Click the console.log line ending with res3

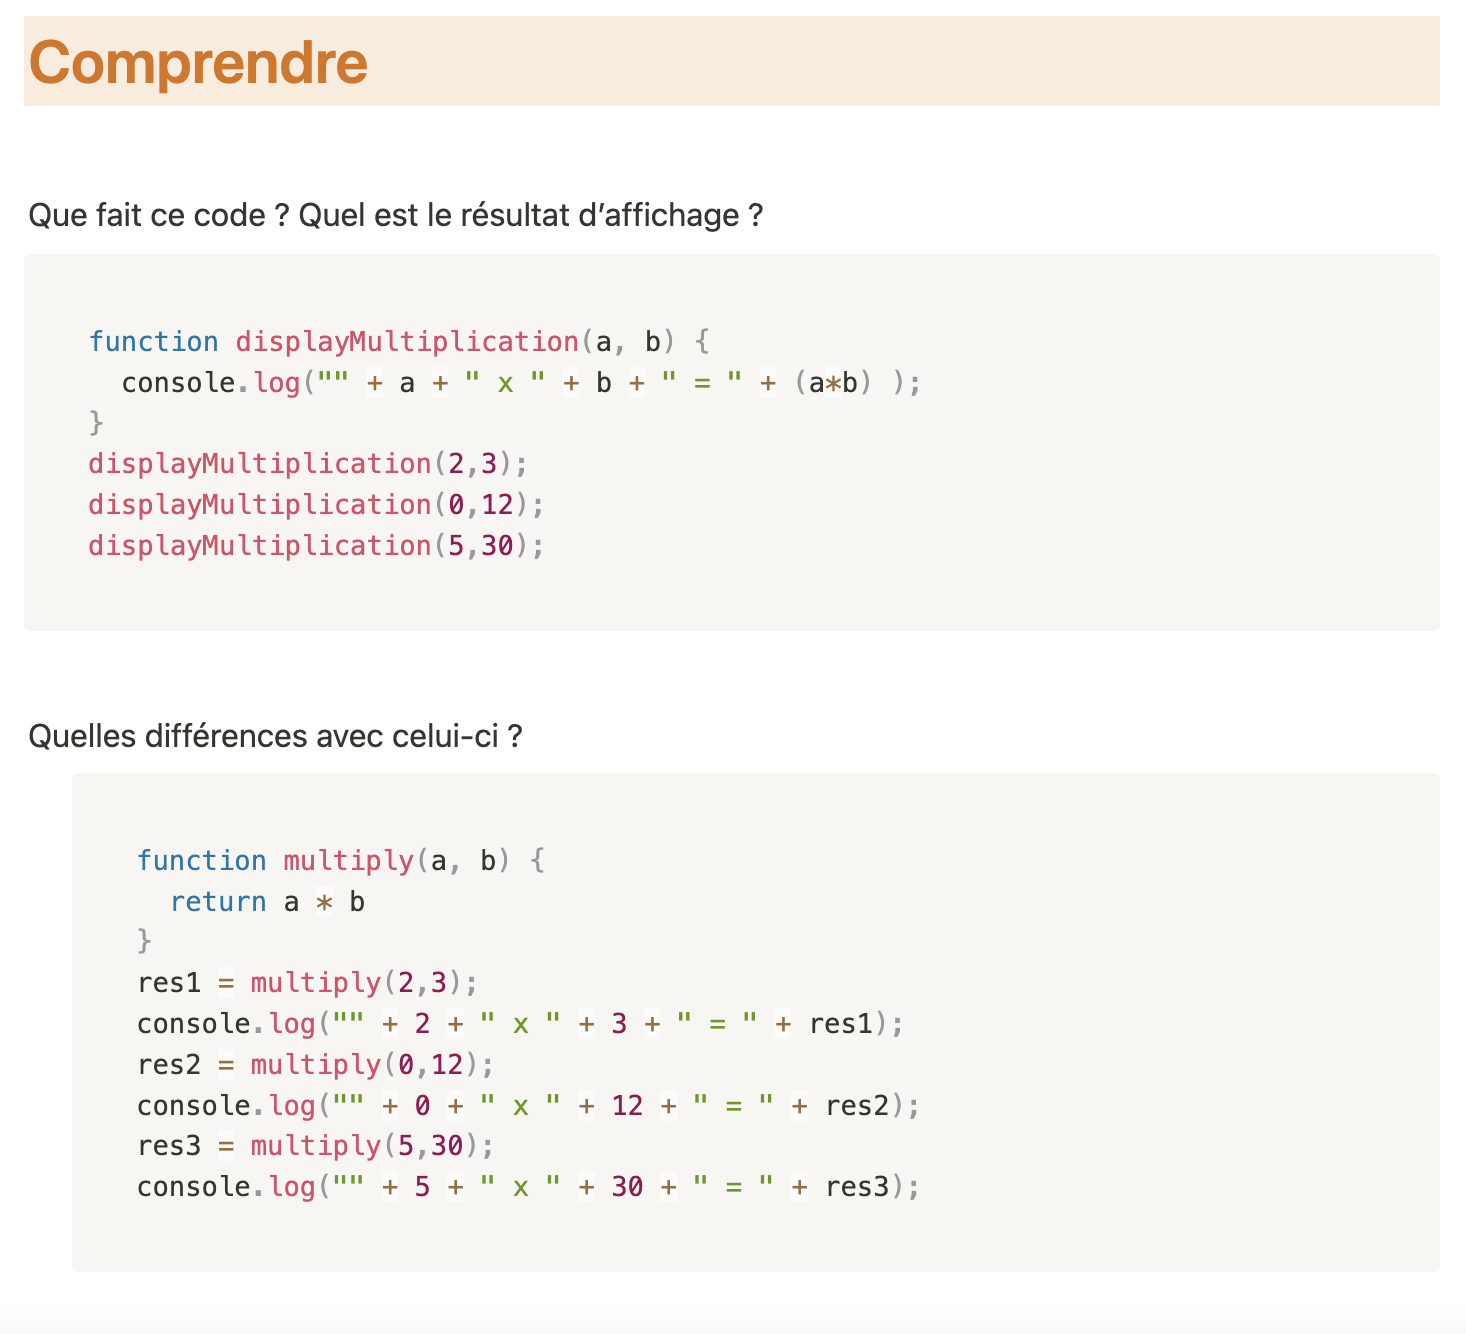527,1187
